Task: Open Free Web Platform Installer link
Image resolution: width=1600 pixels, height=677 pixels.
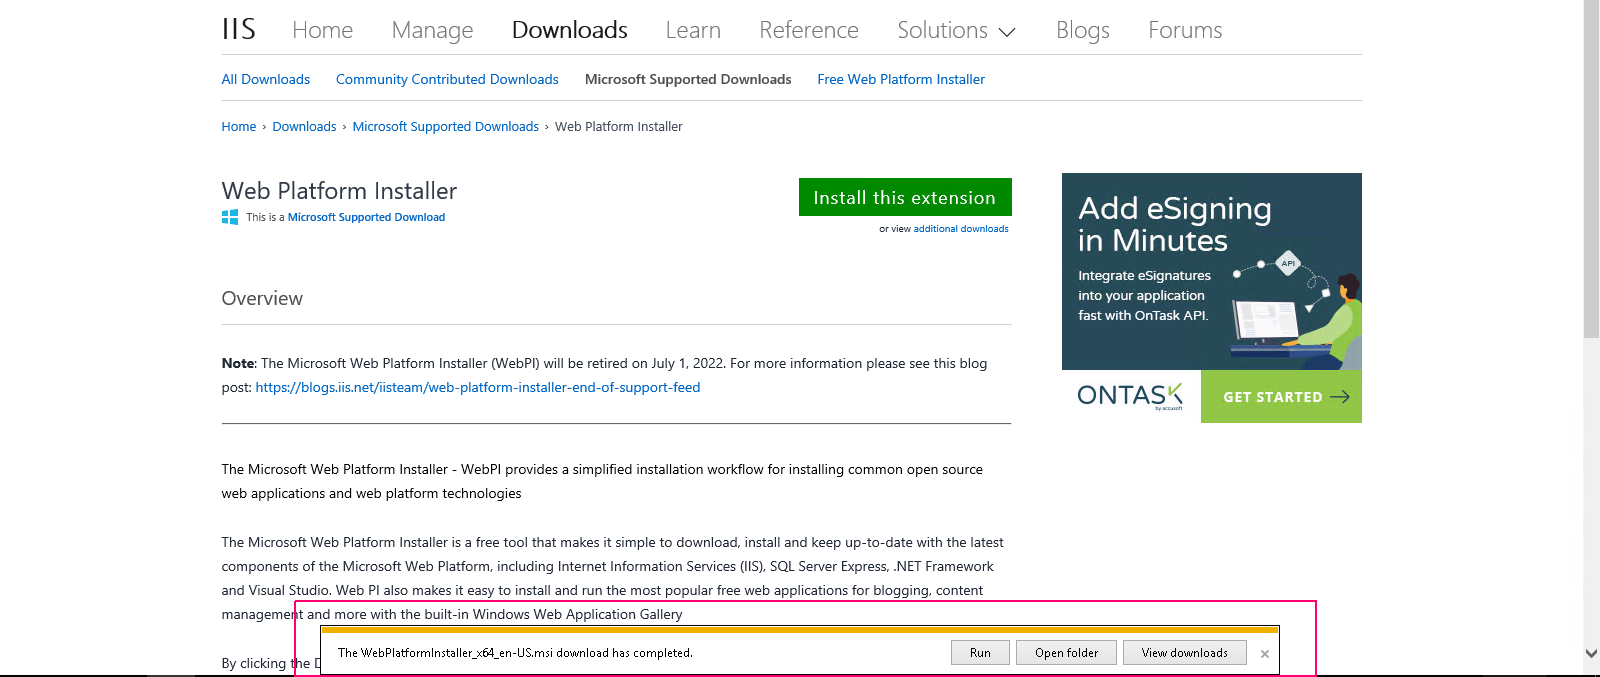Action: tap(901, 79)
